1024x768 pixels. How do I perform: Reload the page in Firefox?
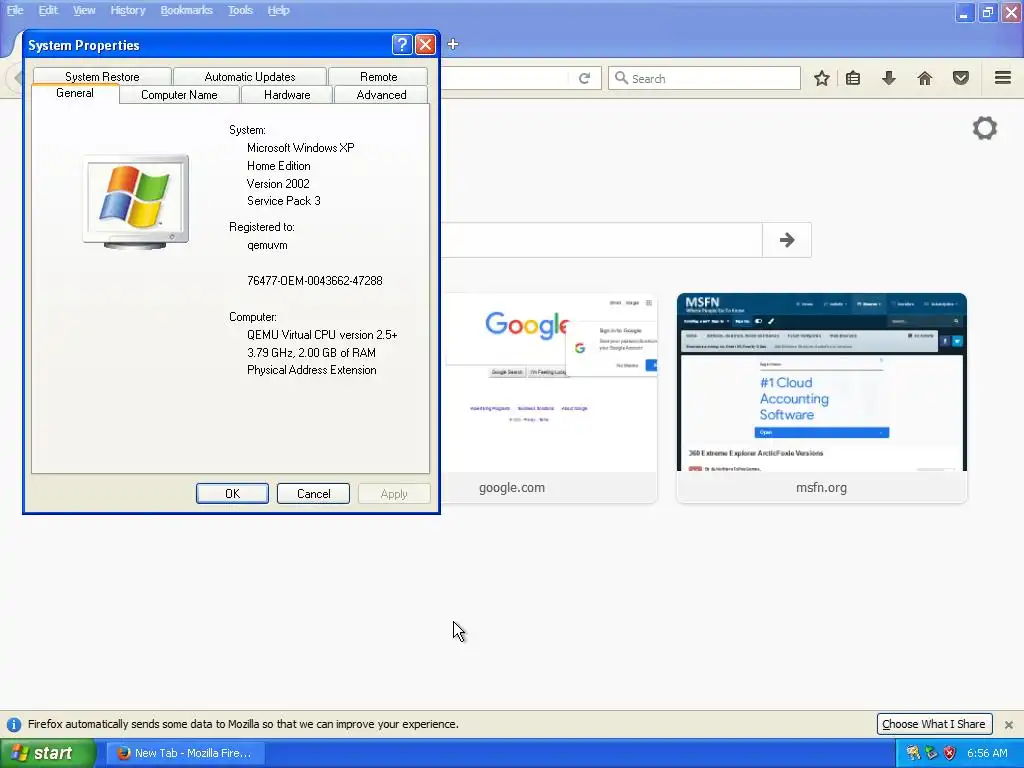pos(584,78)
